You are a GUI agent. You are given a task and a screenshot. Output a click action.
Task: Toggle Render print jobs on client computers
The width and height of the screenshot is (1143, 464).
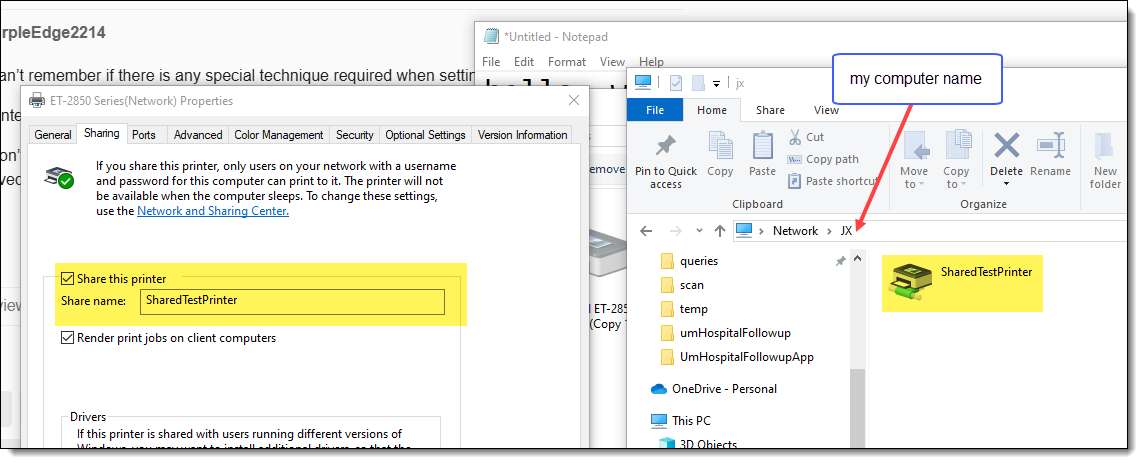tap(67, 338)
